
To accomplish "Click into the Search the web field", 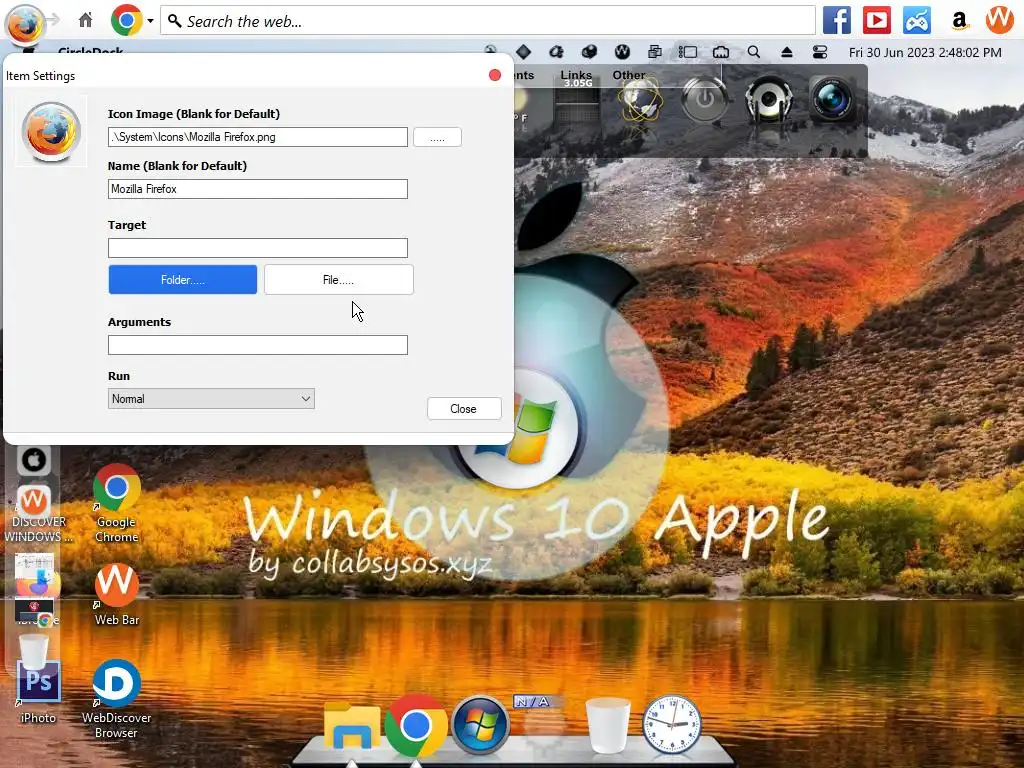I will [x=488, y=21].
